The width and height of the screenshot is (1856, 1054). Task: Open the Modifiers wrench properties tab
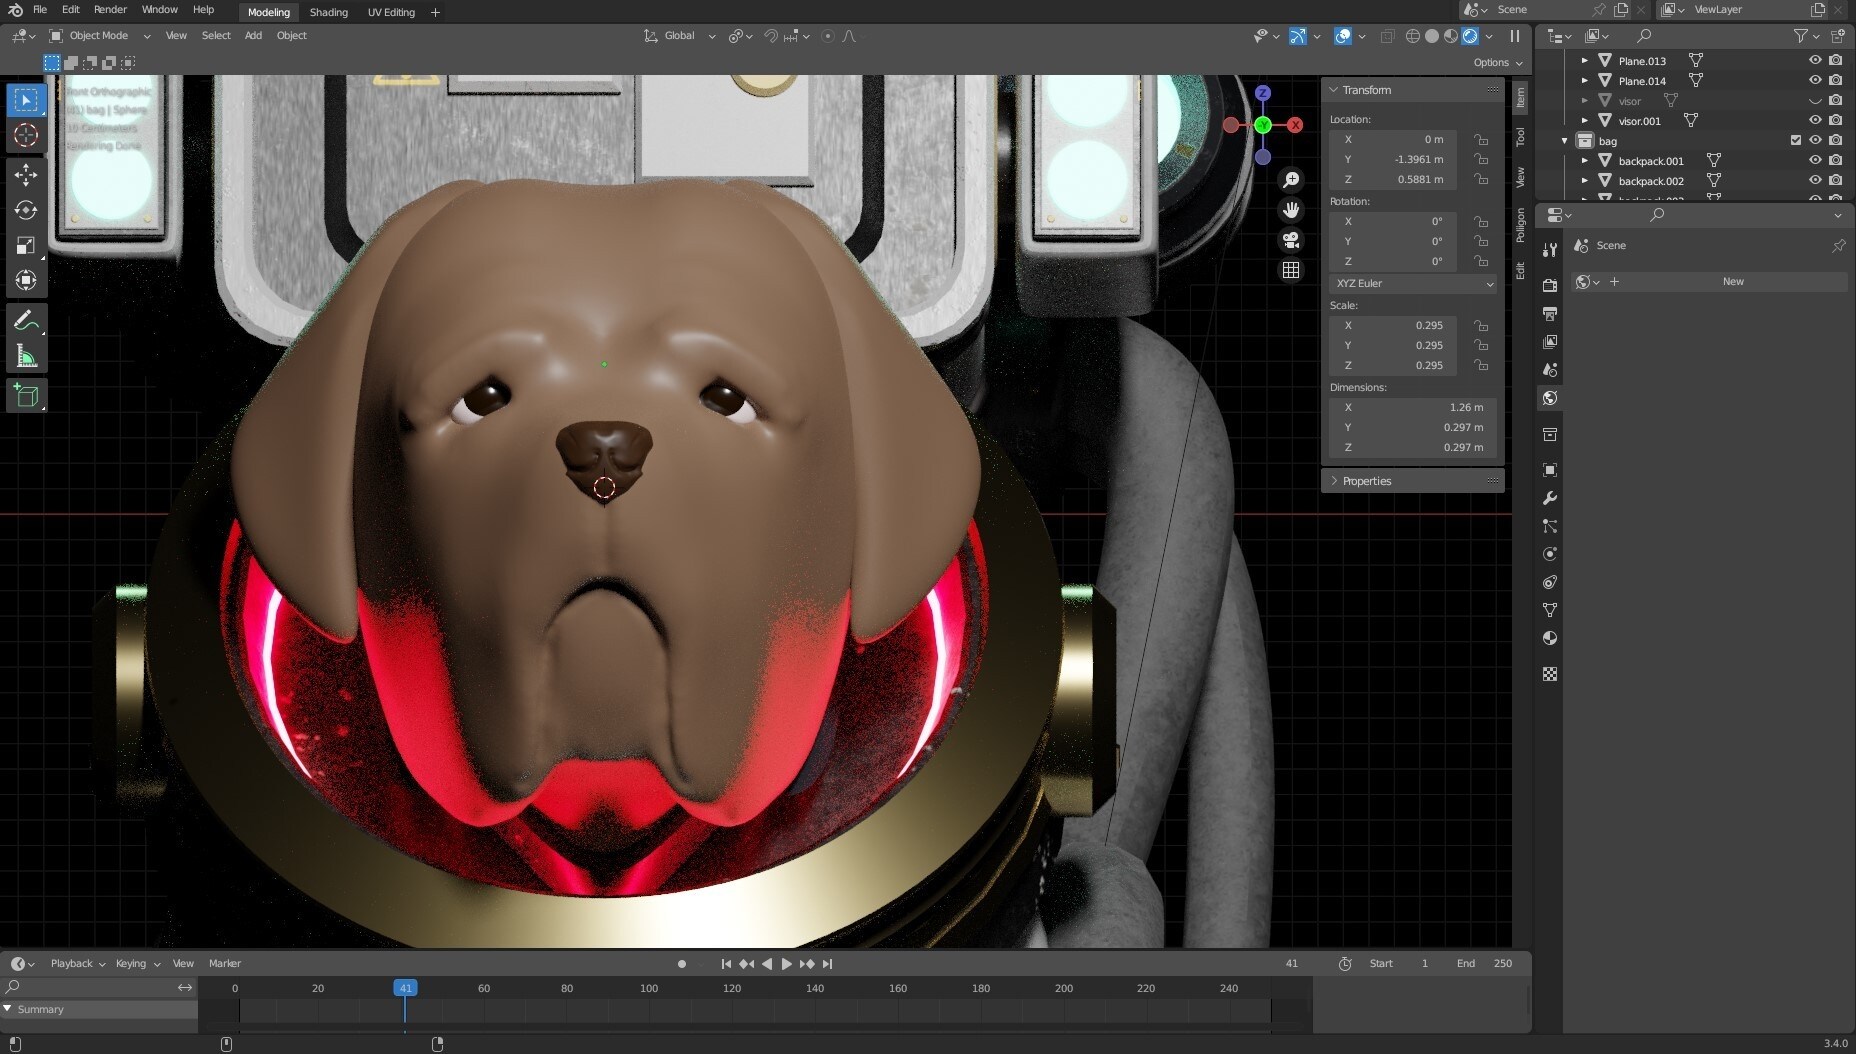1550,498
